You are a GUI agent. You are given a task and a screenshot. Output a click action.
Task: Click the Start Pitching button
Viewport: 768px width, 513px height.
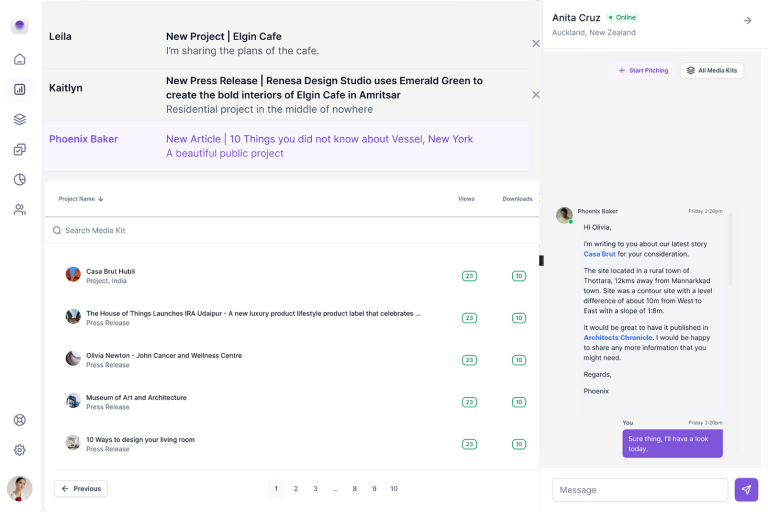coord(643,71)
